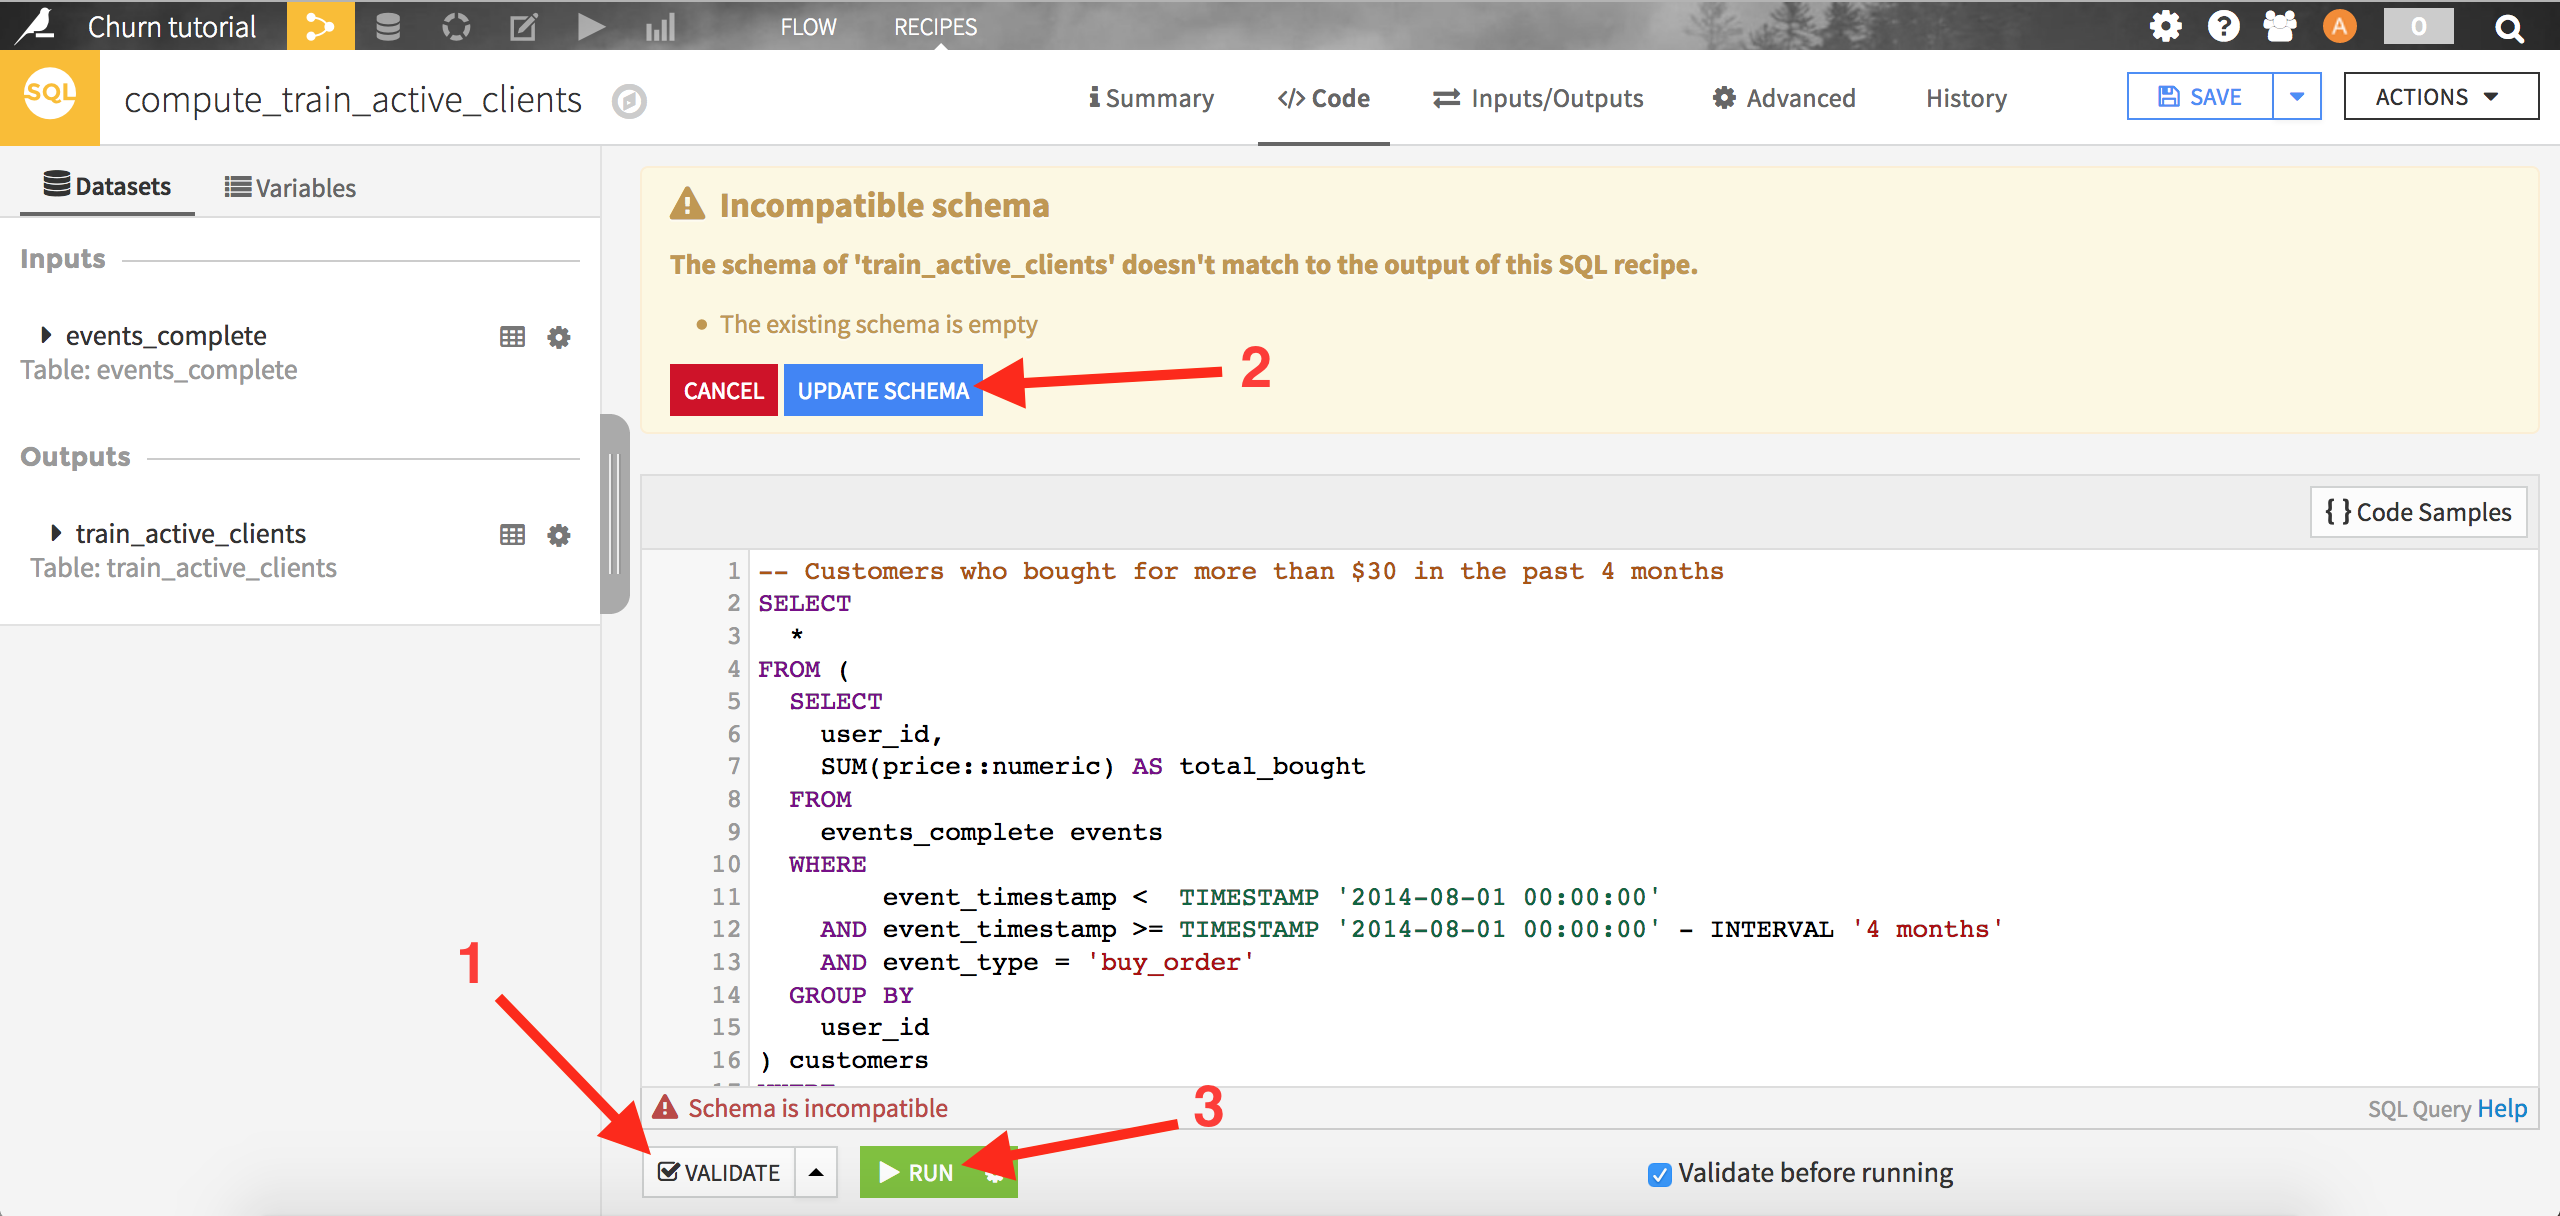Open the Datasets icon in top navigation
The image size is (2560, 1216).
click(387, 26)
